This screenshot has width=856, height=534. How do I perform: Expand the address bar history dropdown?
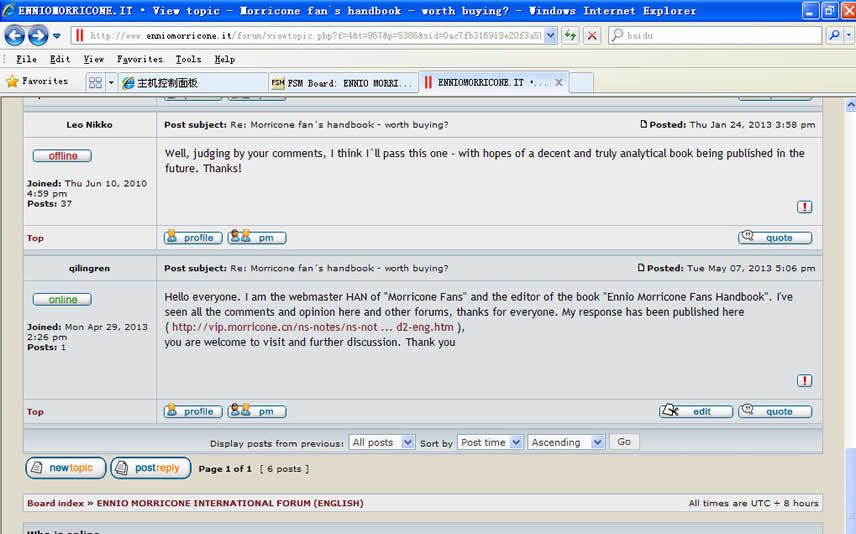(551, 36)
